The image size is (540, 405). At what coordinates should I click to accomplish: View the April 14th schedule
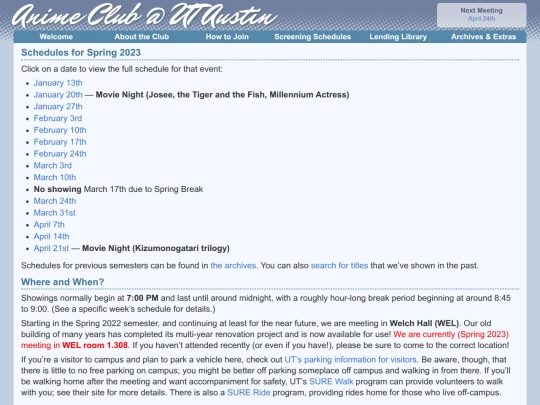(x=51, y=237)
